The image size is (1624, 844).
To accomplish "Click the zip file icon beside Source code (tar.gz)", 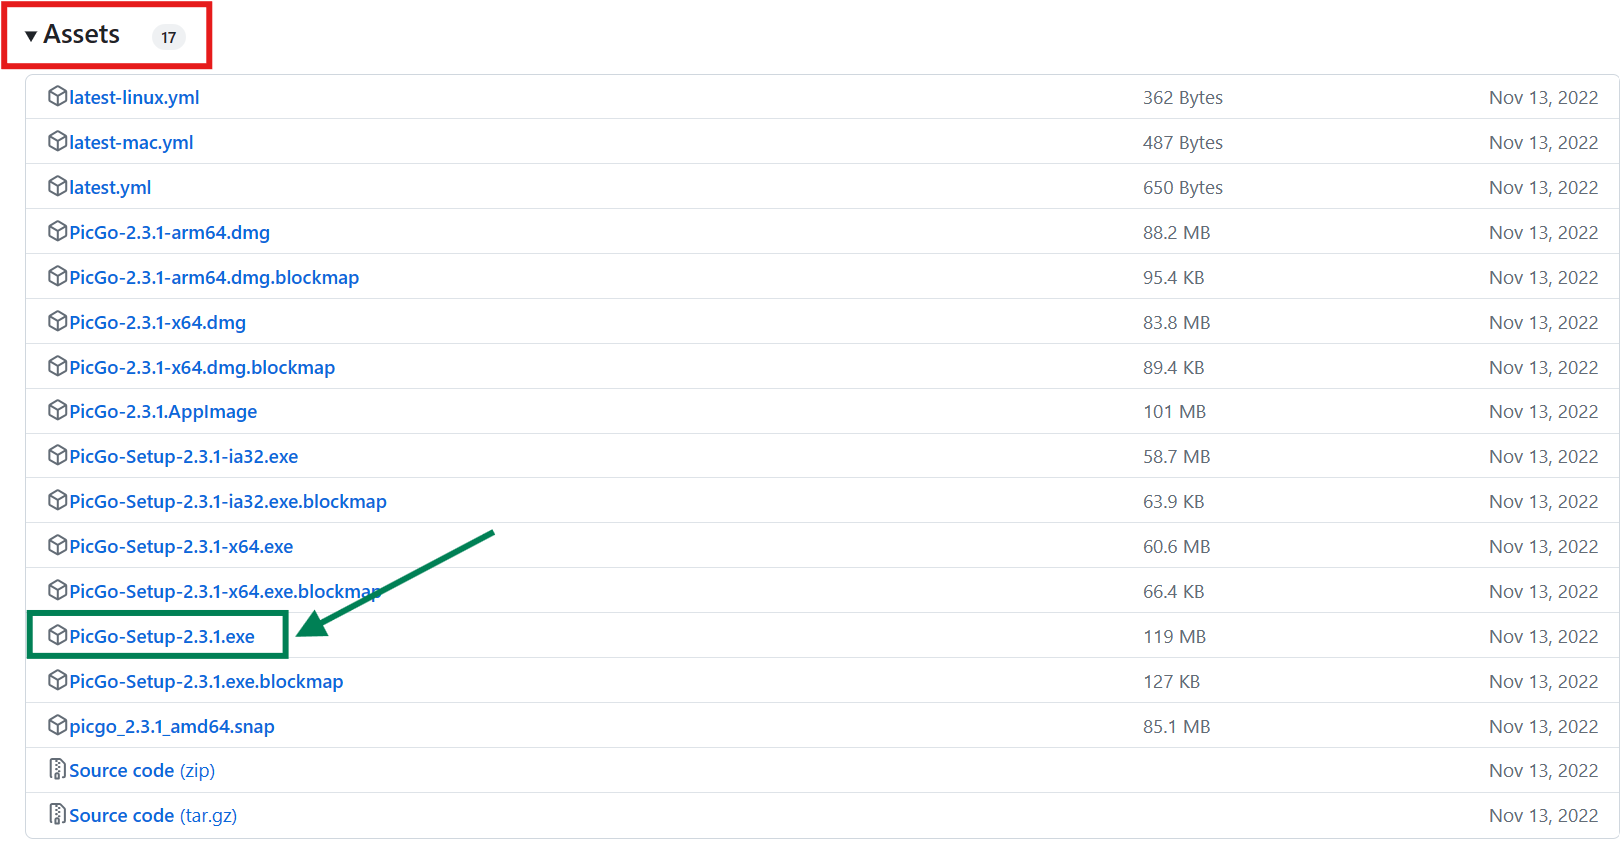I will point(57,814).
